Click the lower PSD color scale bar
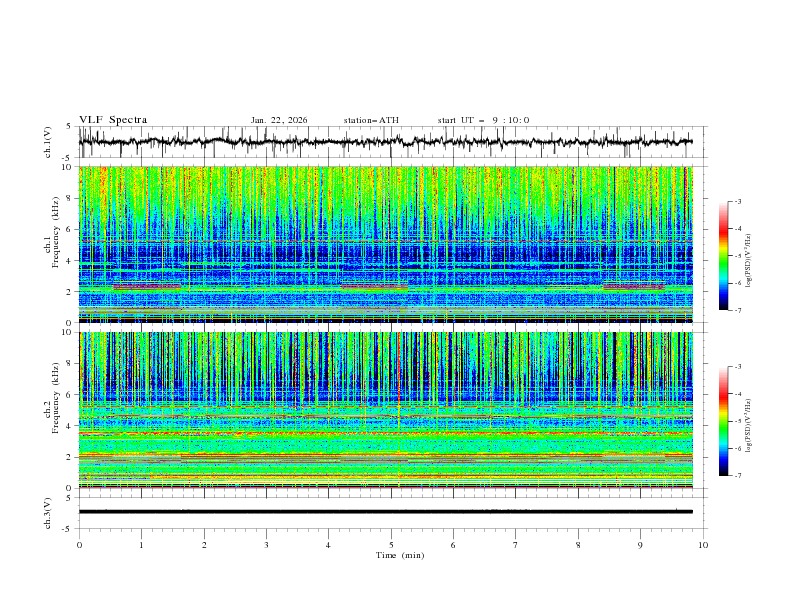Image resolution: width=792 pixels, height=612 pixels. pos(723,421)
